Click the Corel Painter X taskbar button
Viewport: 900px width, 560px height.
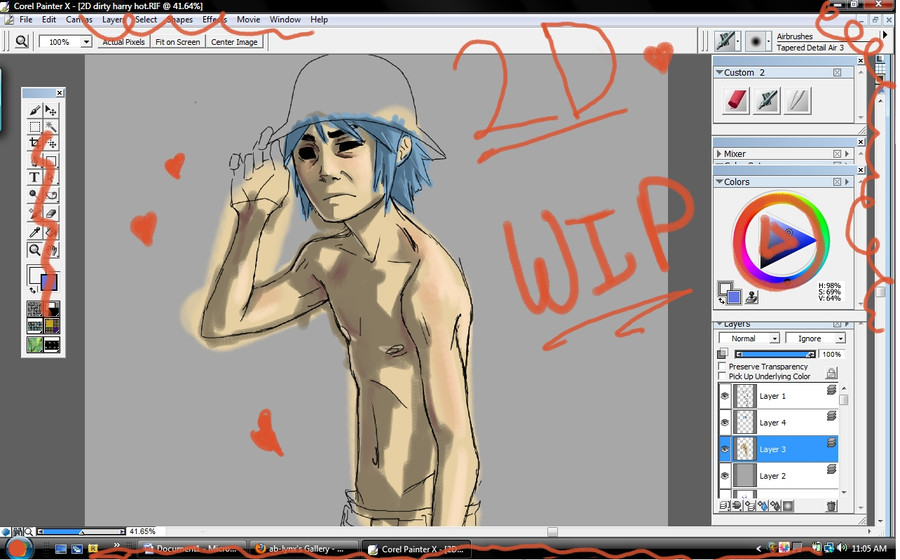coord(417,549)
